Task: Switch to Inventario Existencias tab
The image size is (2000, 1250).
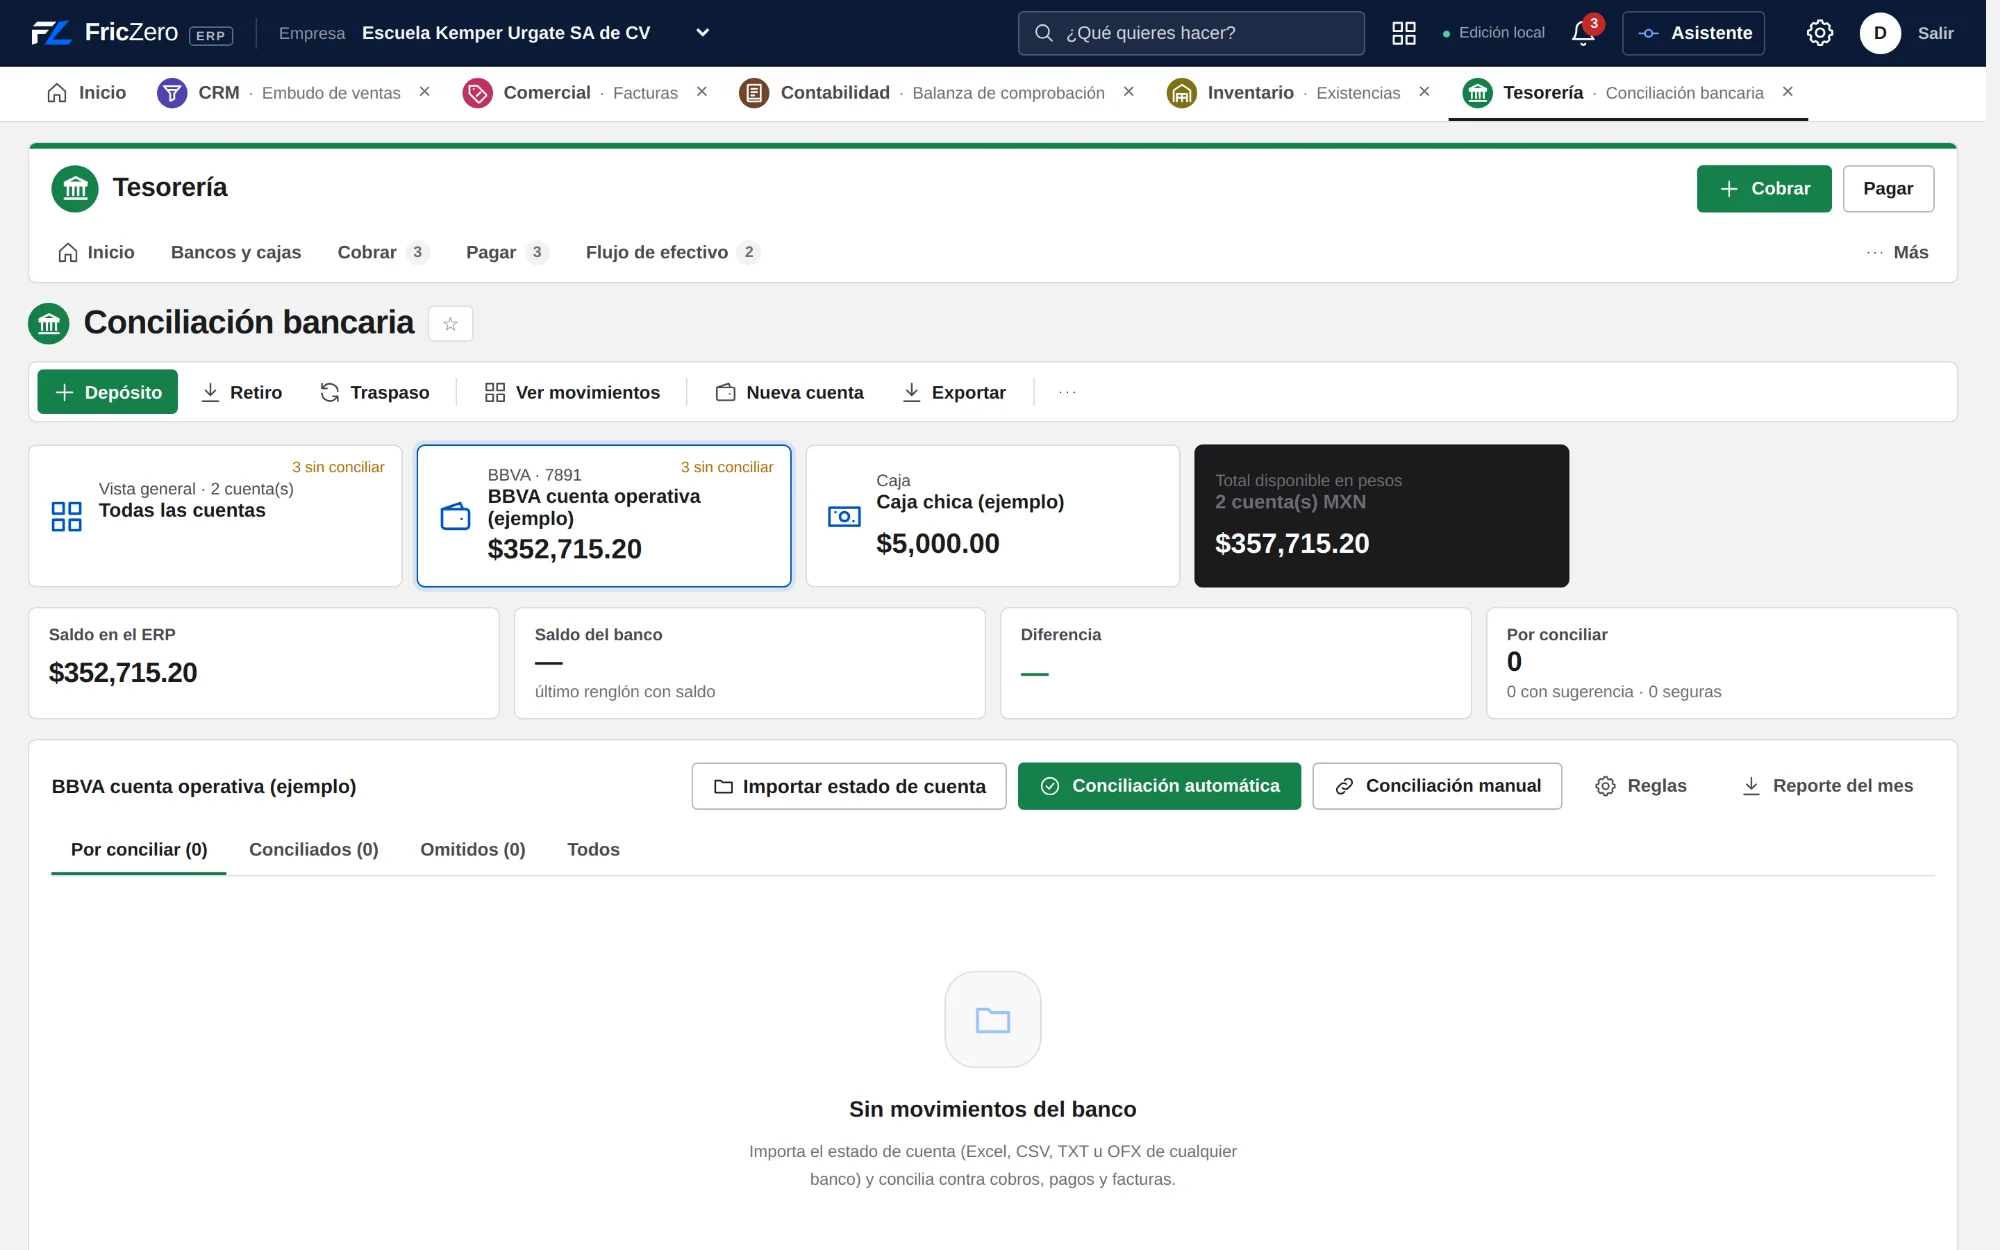Action: [x=1283, y=93]
